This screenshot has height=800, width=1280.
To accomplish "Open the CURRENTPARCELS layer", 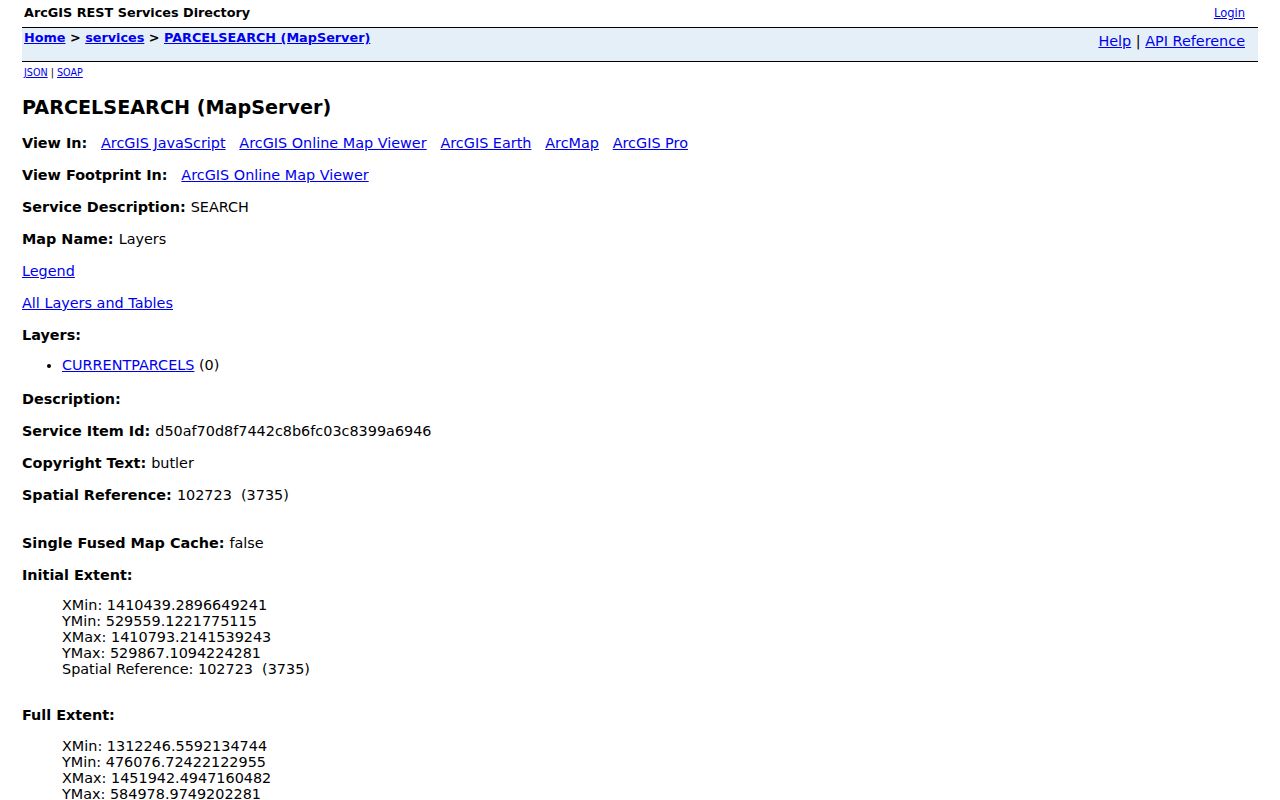I will (128, 365).
